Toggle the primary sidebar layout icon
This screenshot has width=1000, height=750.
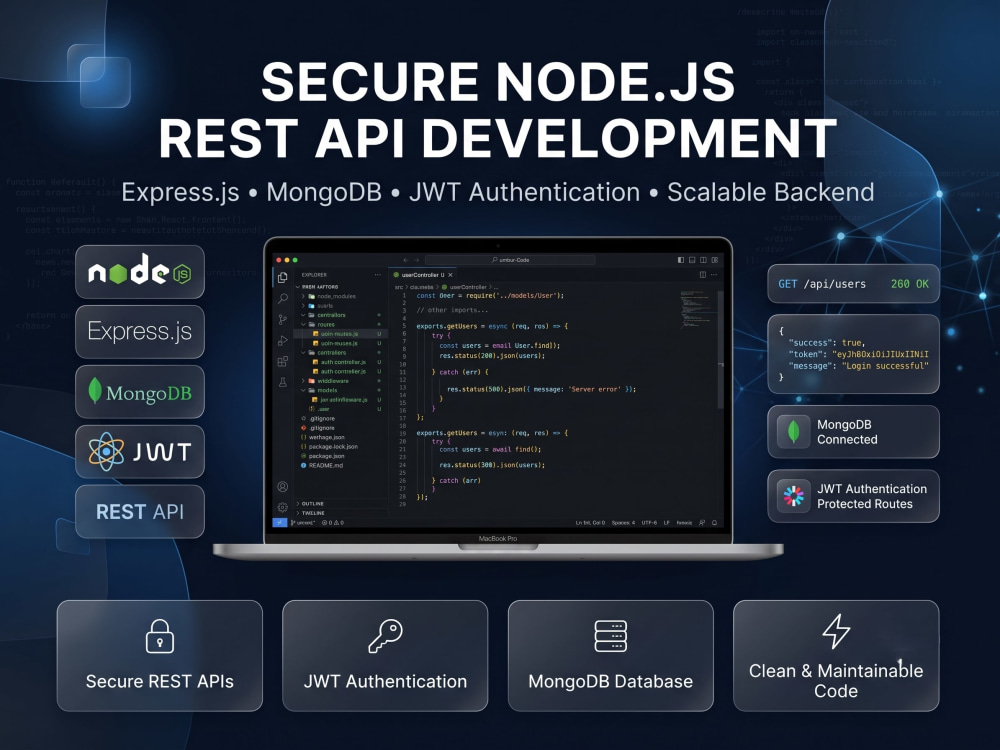681,260
